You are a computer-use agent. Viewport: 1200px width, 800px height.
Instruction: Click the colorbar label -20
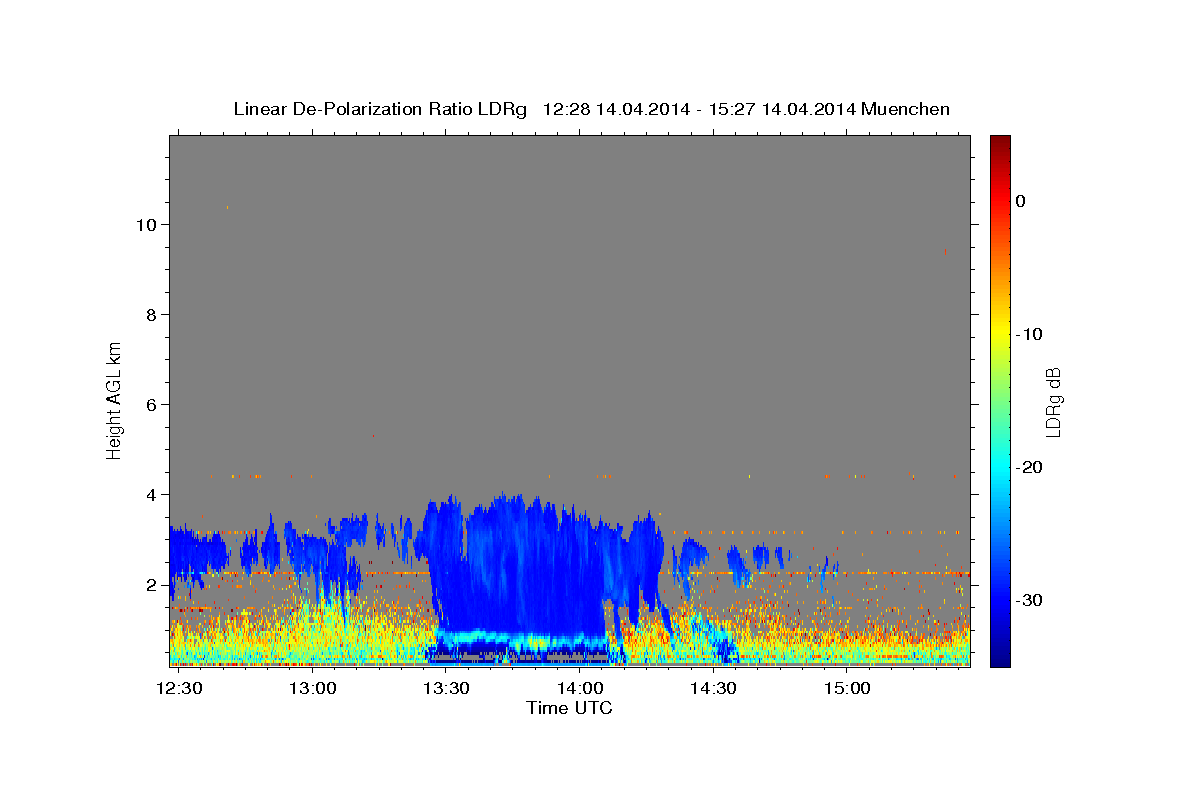pyautogui.click(x=1030, y=467)
